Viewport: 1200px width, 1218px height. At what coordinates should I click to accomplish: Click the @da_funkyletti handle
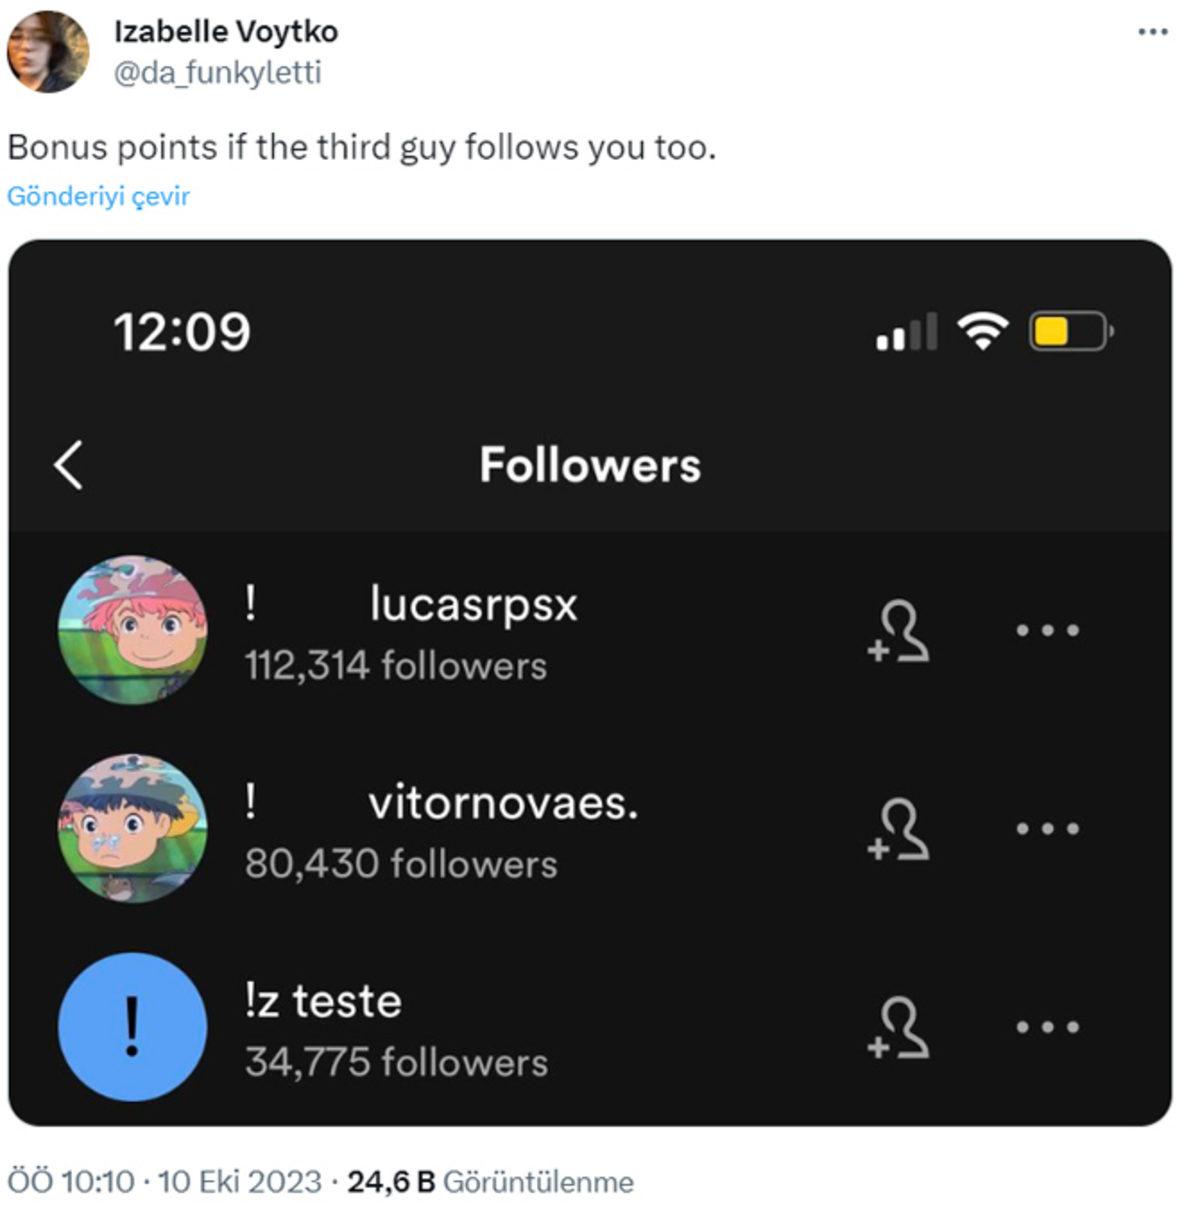click(x=217, y=73)
